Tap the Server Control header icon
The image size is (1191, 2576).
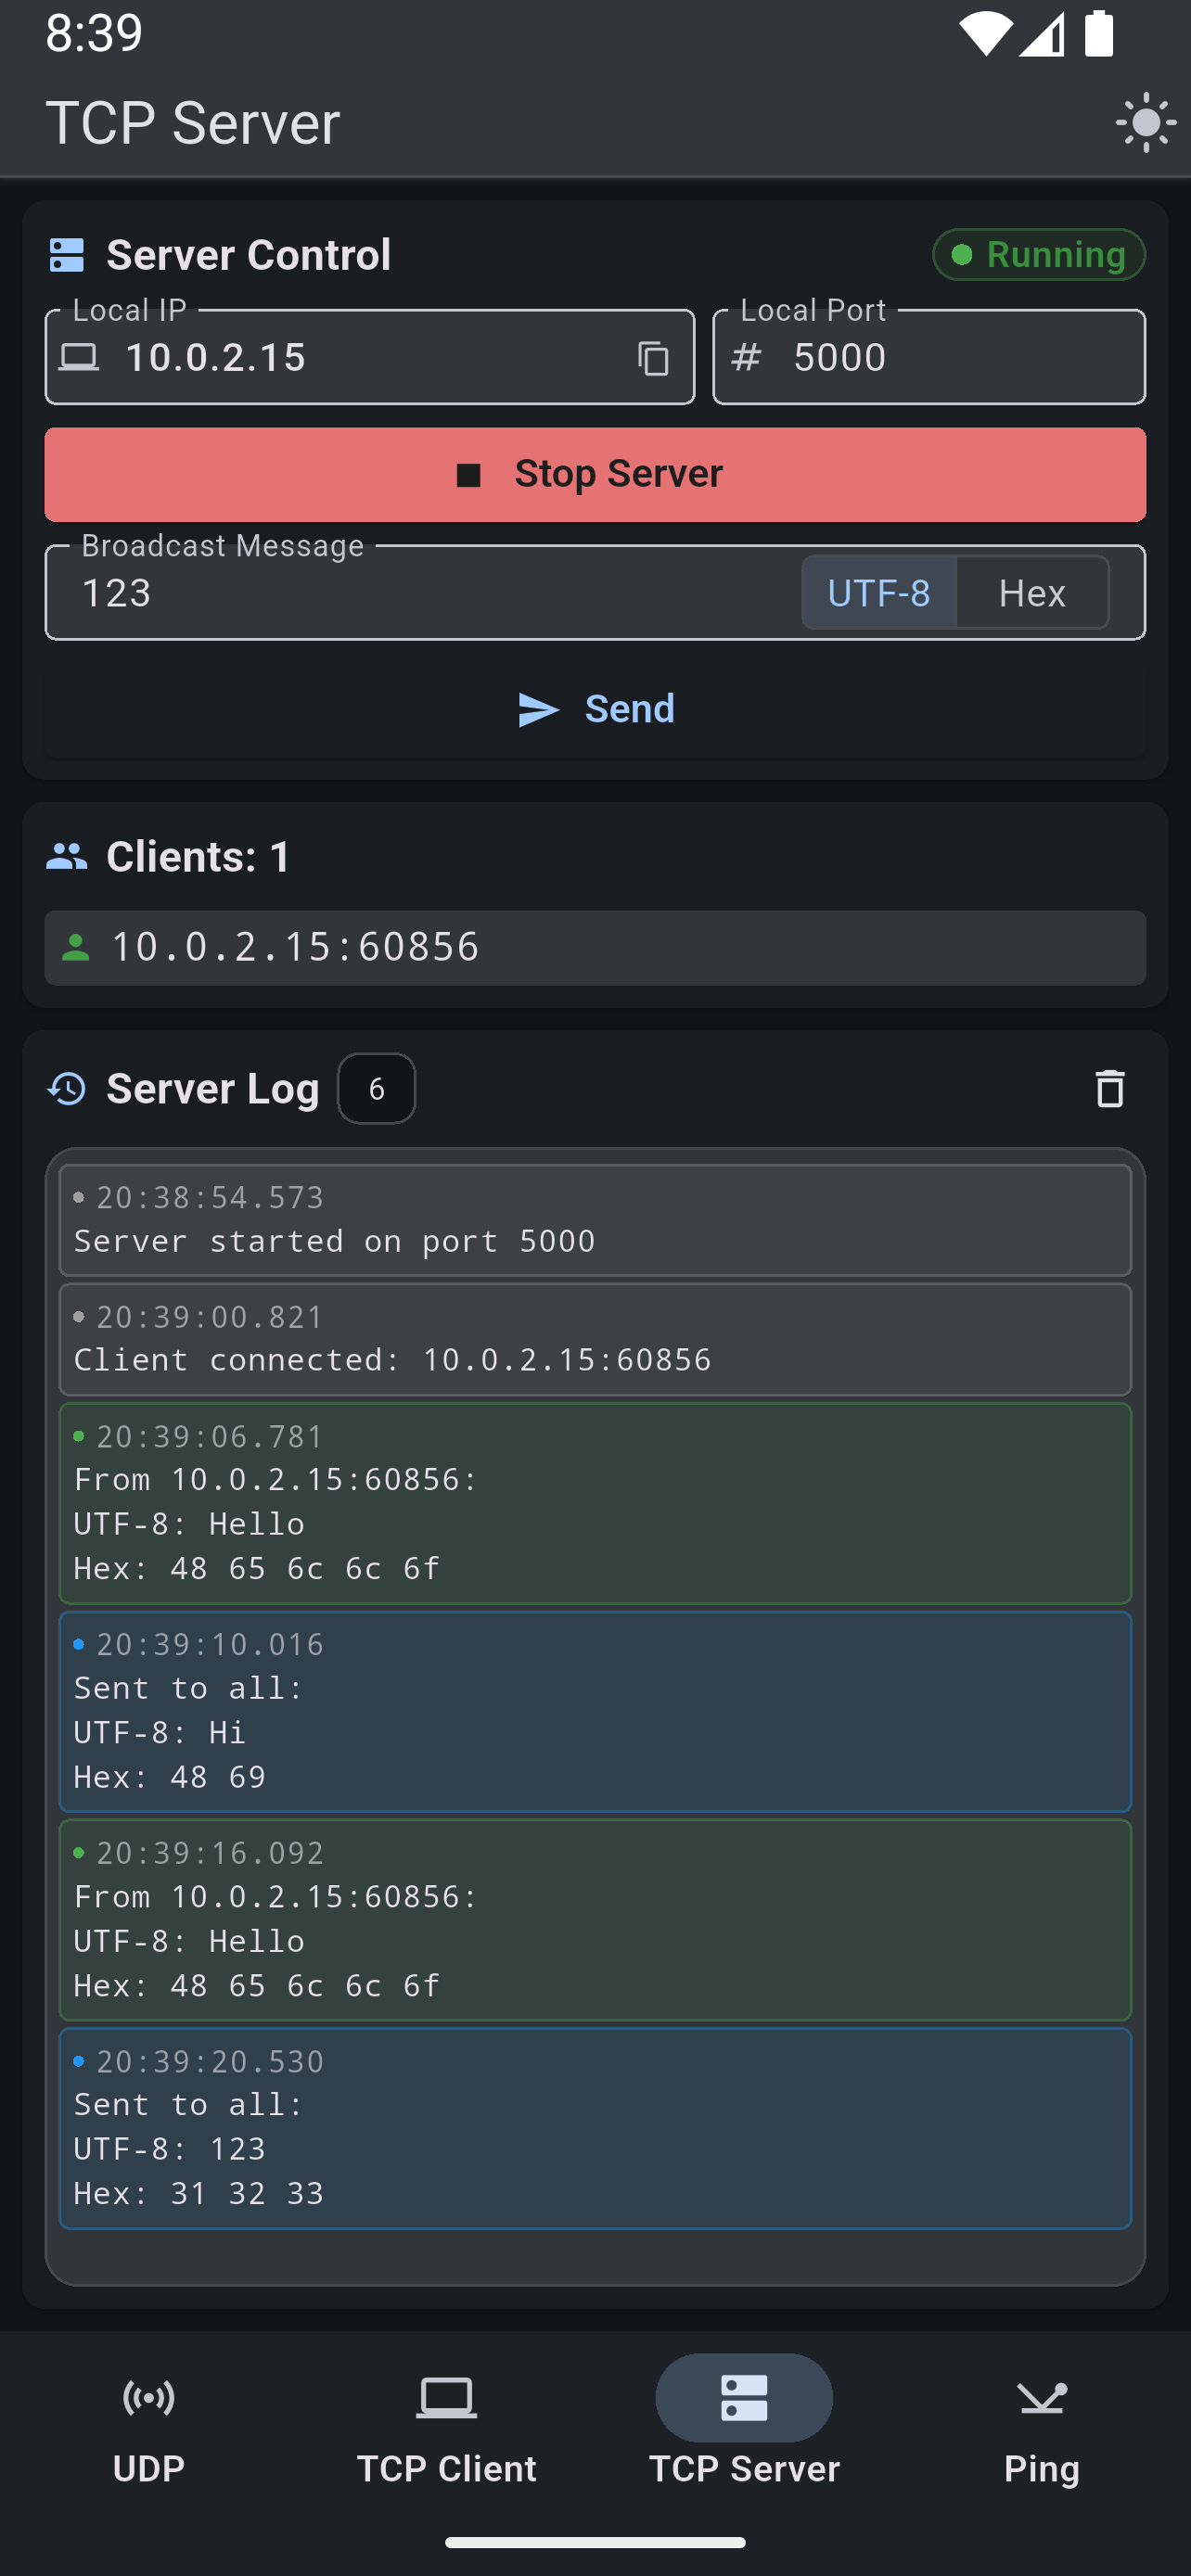click(x=67, y=255)
